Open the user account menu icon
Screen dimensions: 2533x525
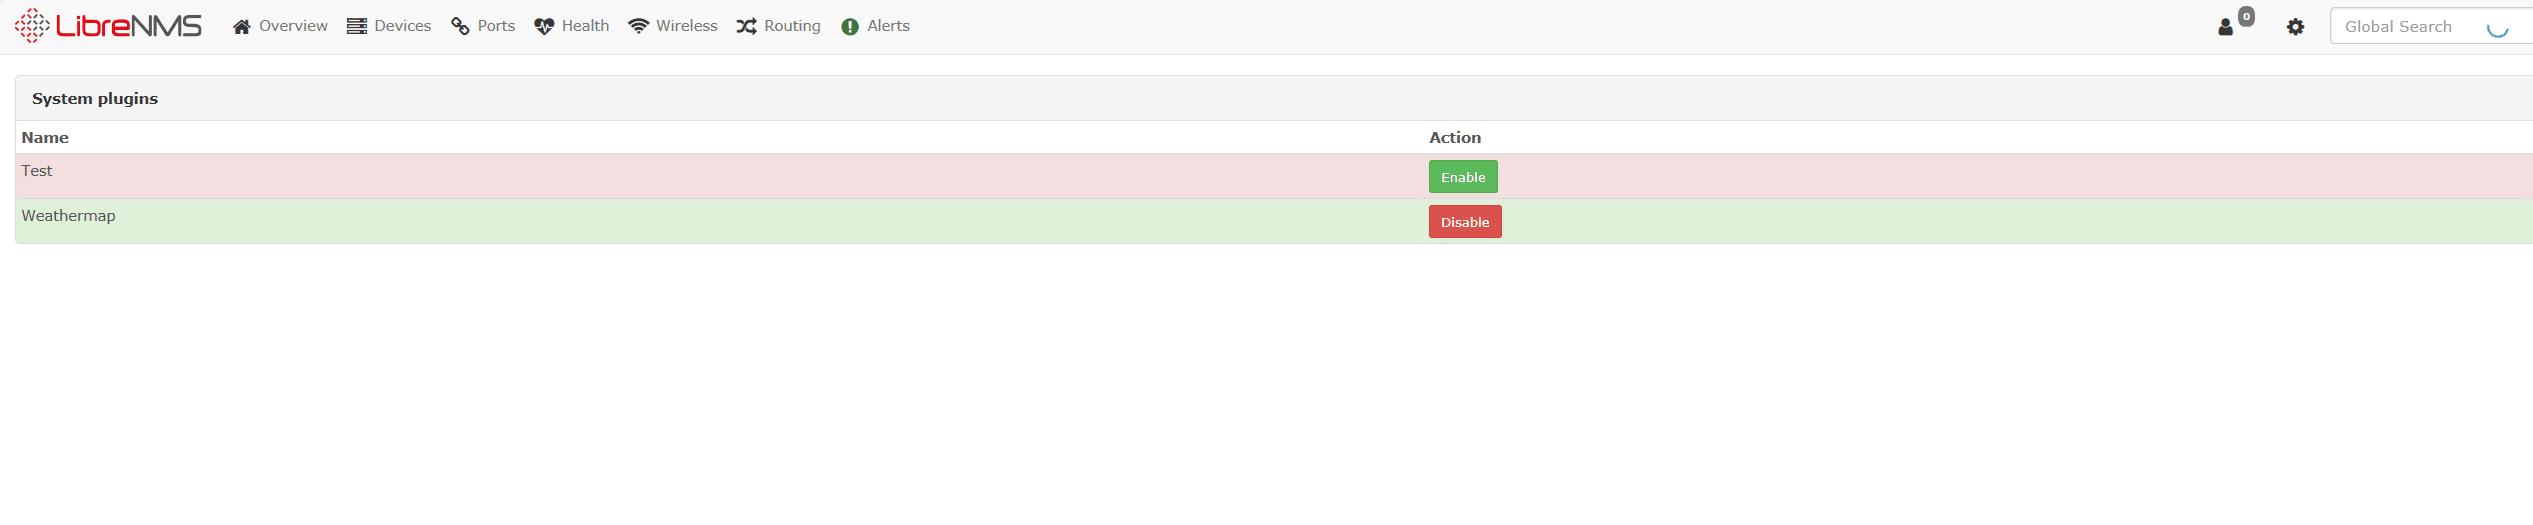[x=2225, y=27]
